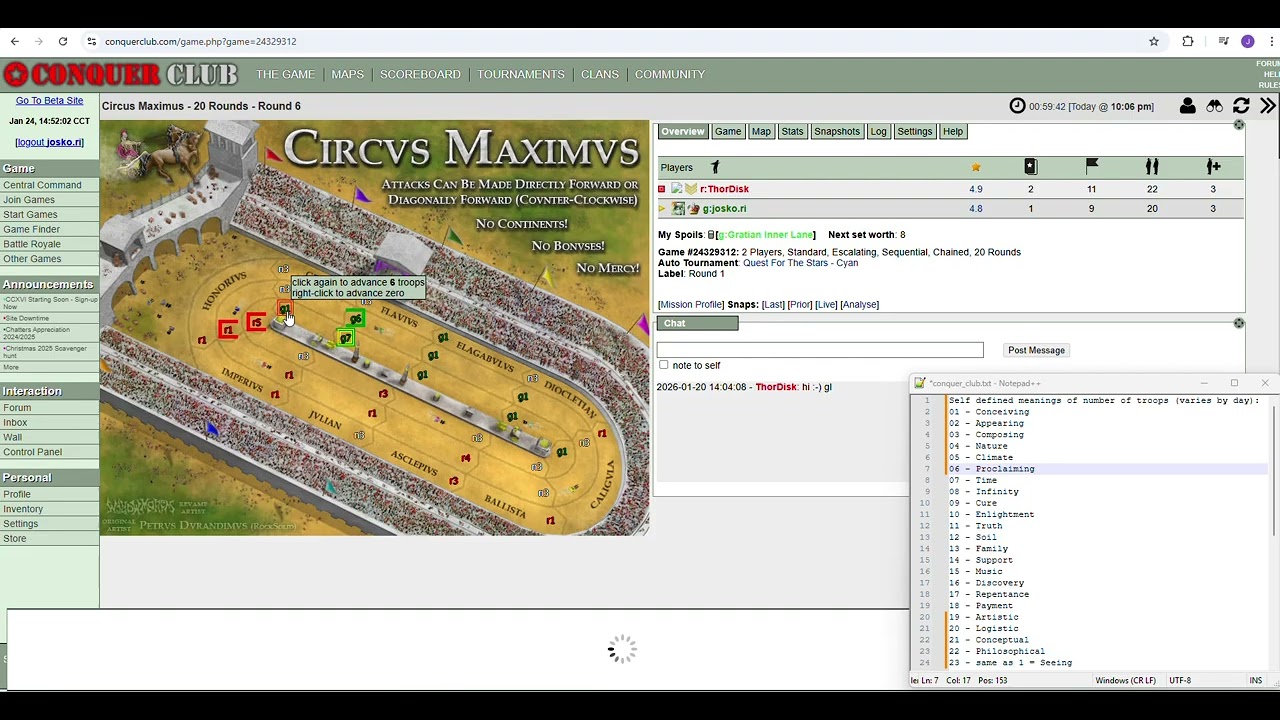The width and height of the screenshot is (1280, 720).
Task: Collapse the Overview panel with corner toggle
Action: [x=1239, y=125]
